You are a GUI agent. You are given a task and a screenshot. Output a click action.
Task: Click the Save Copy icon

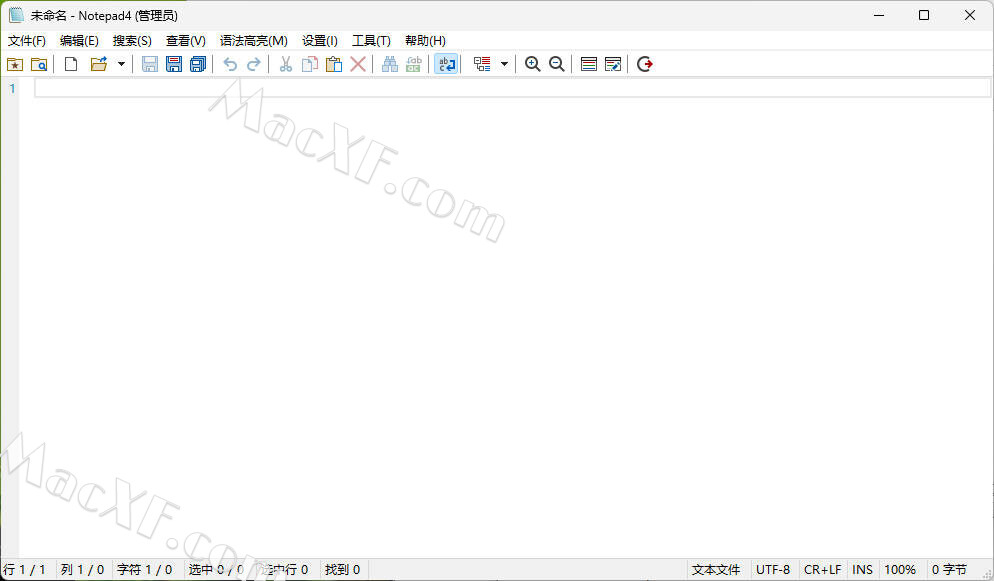point(198,64)
